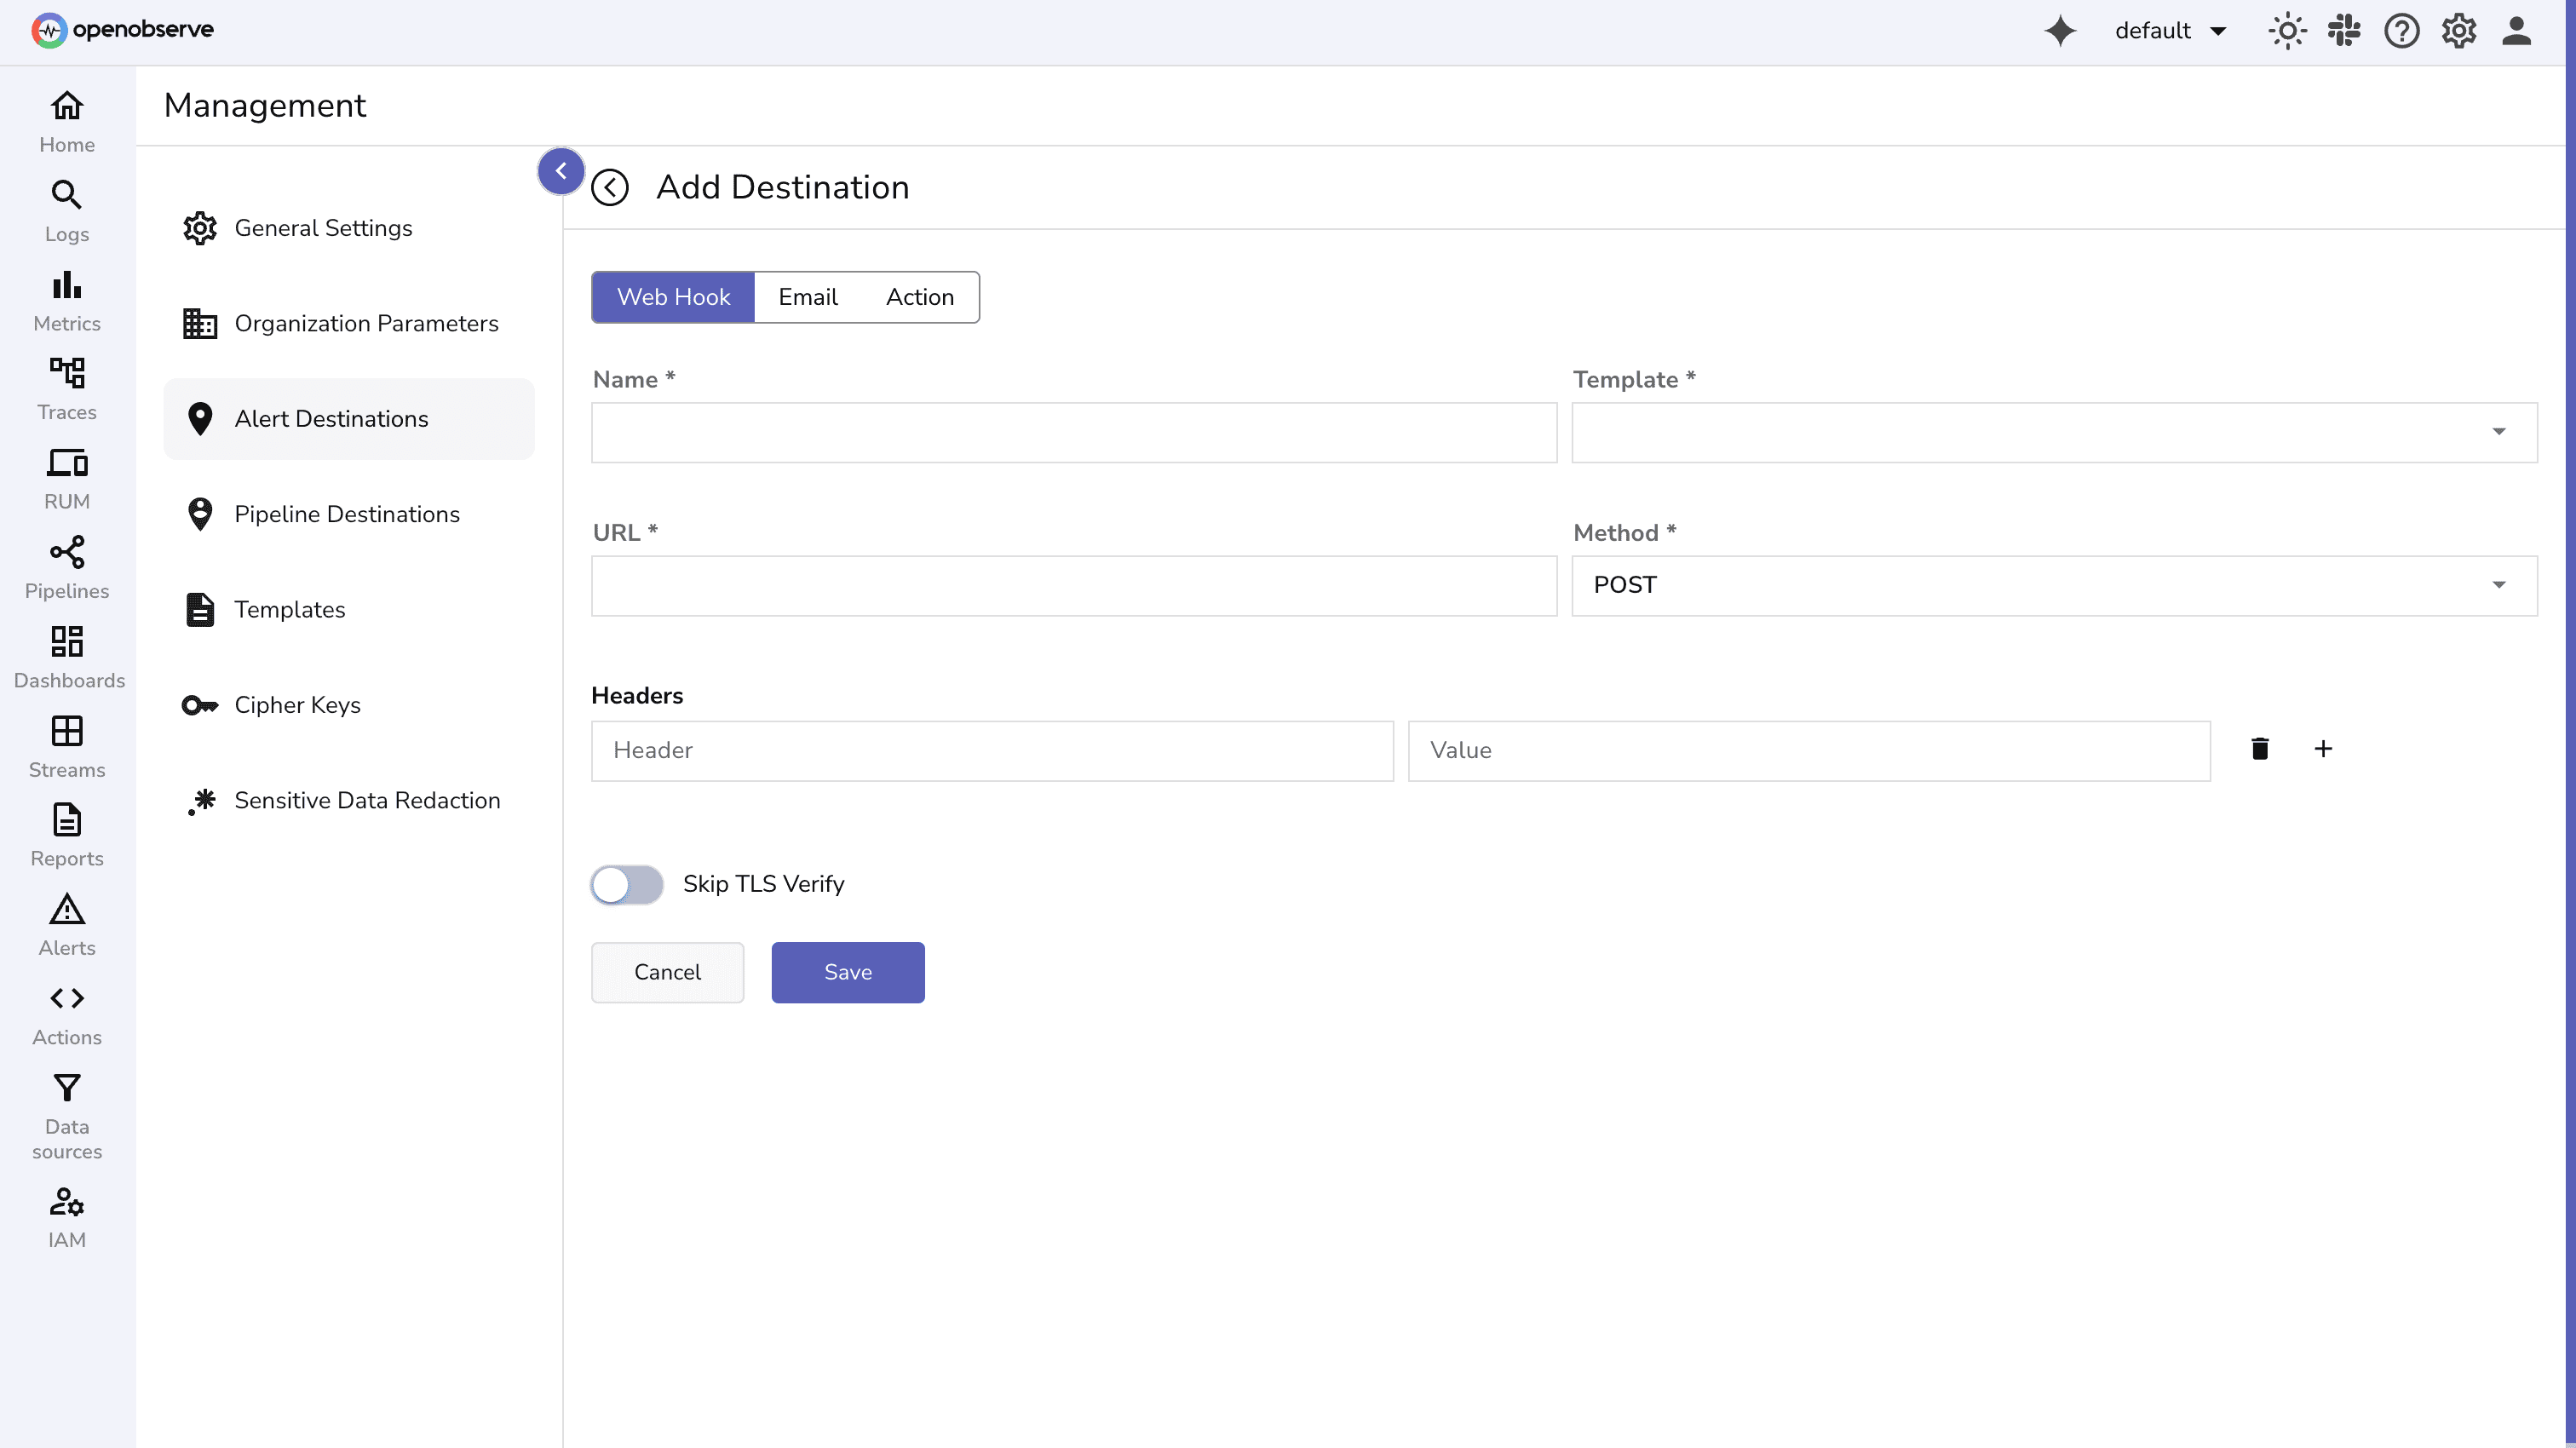Open the Template dropdown
The height and width of the screenshot is (1448, 2576).
click(x=2499, y=432)
